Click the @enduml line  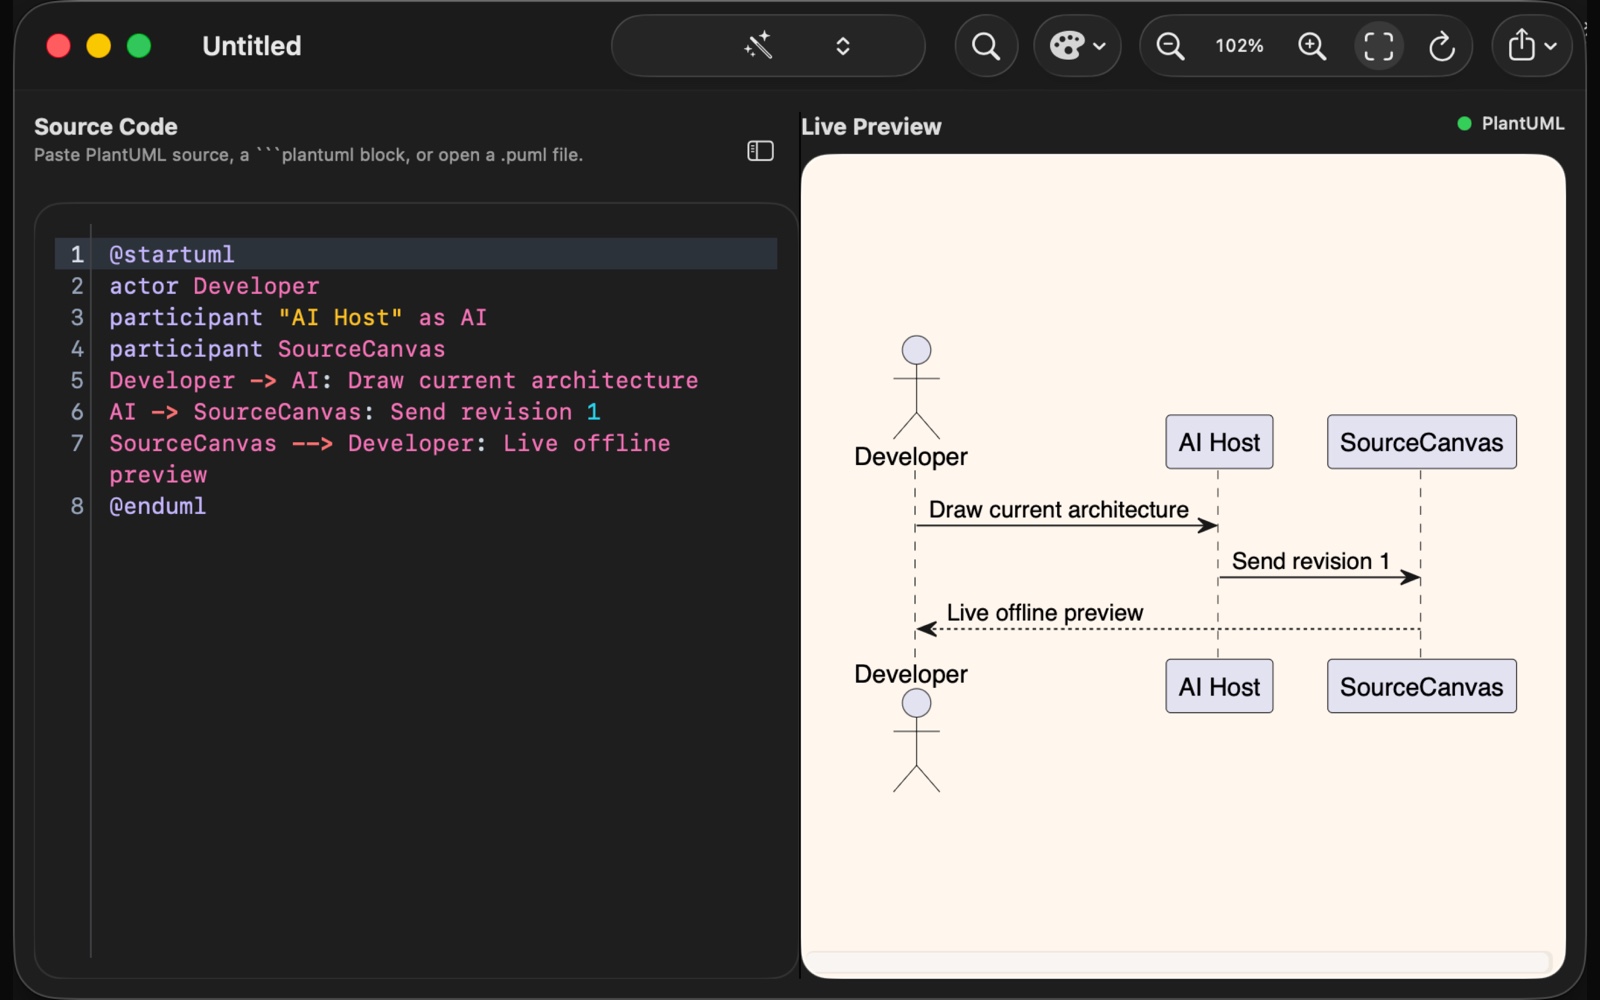[x=157, y=506]
